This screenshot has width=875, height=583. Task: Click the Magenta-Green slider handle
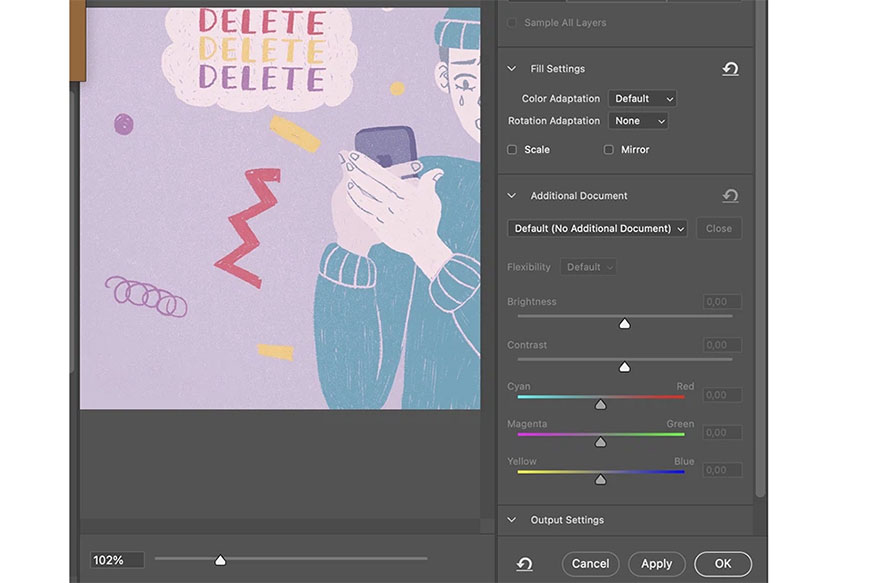point(600,442)
